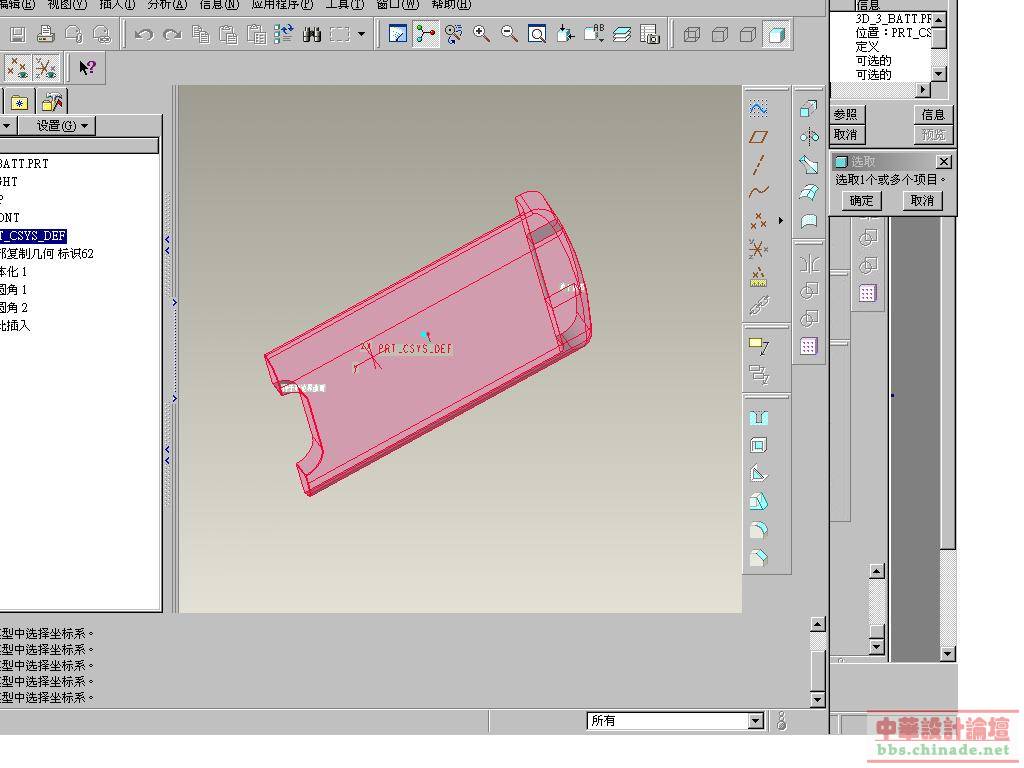1024x768 pixels.
Task: Click the zoom in magnifier icon
Action: (482, 35)
